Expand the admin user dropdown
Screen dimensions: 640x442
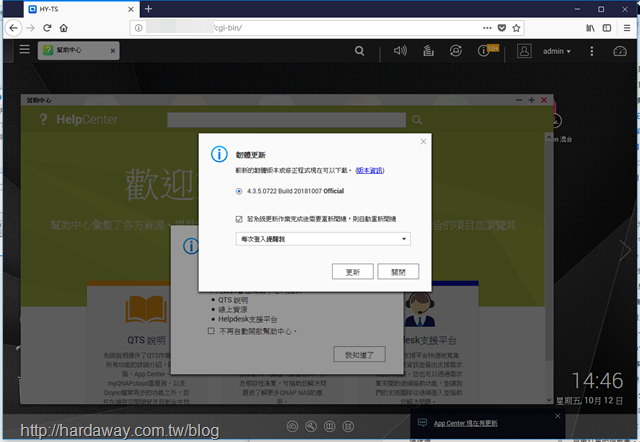(x=556, y=51)
